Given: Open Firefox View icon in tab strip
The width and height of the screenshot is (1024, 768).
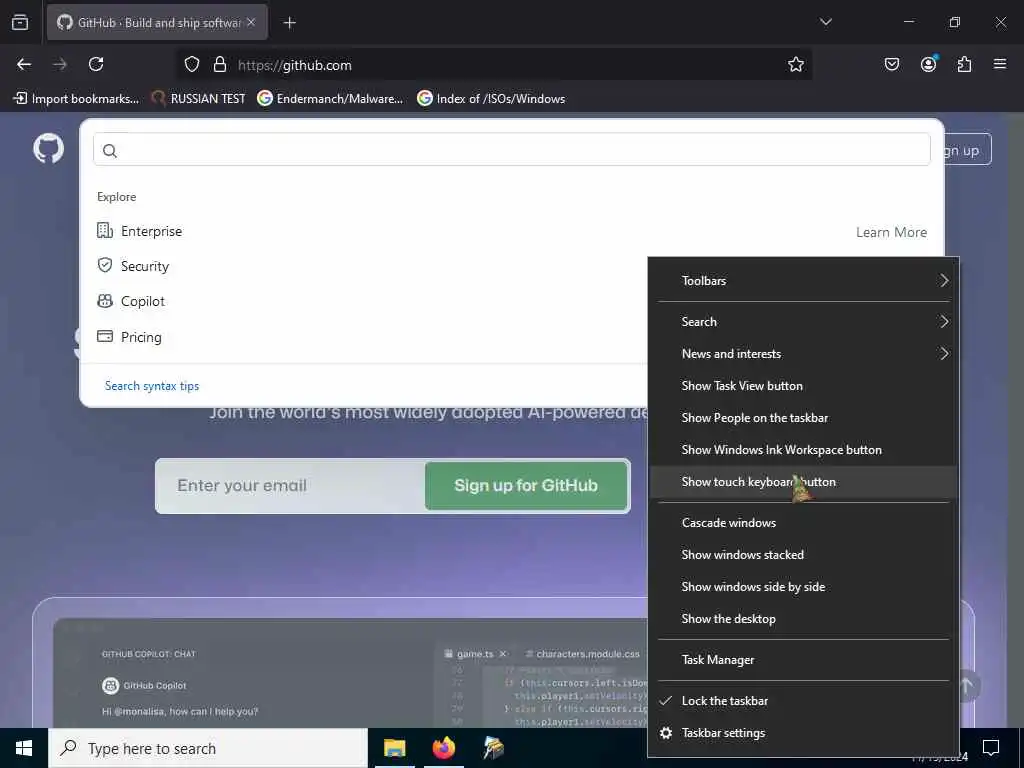Looking at the screenshot, I should tap(20, 22).
